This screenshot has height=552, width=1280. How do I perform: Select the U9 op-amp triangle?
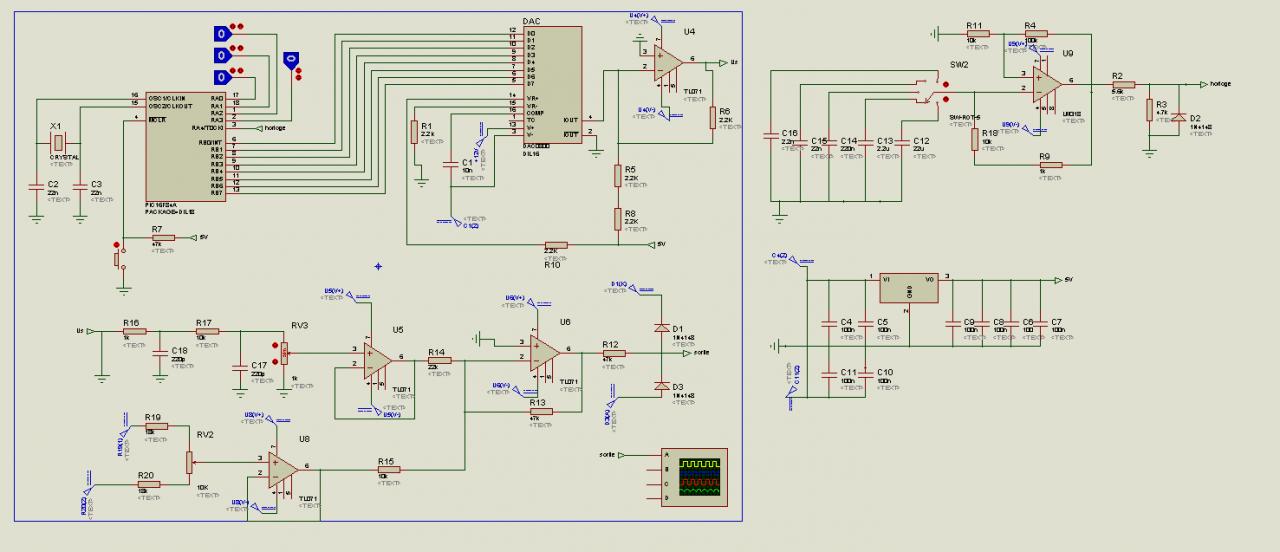tap(1046, 82)
